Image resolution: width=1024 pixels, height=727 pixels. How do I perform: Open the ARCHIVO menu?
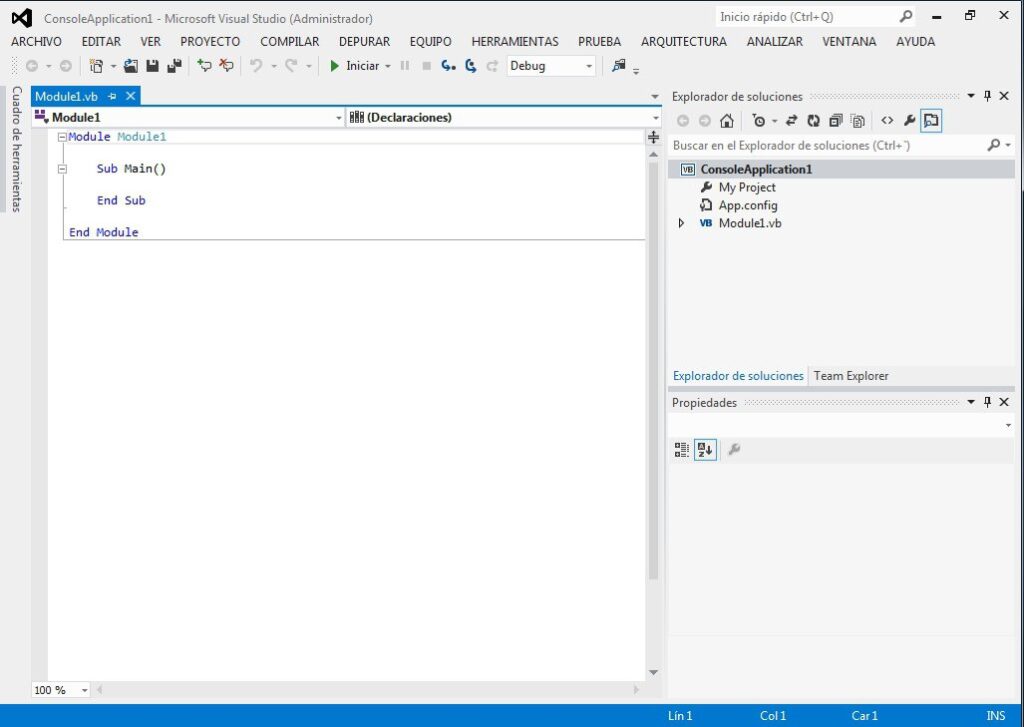coord(37,42)
